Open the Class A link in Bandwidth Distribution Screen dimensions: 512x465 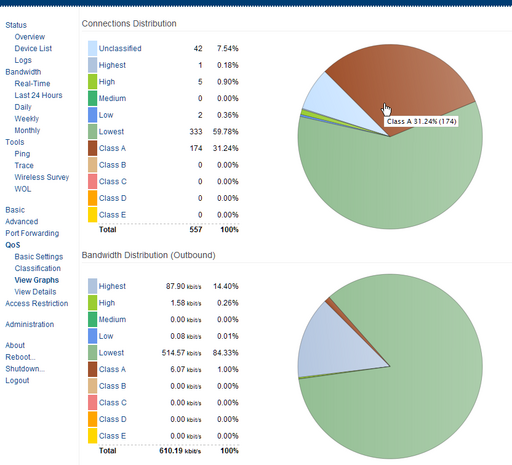point(112,369)
